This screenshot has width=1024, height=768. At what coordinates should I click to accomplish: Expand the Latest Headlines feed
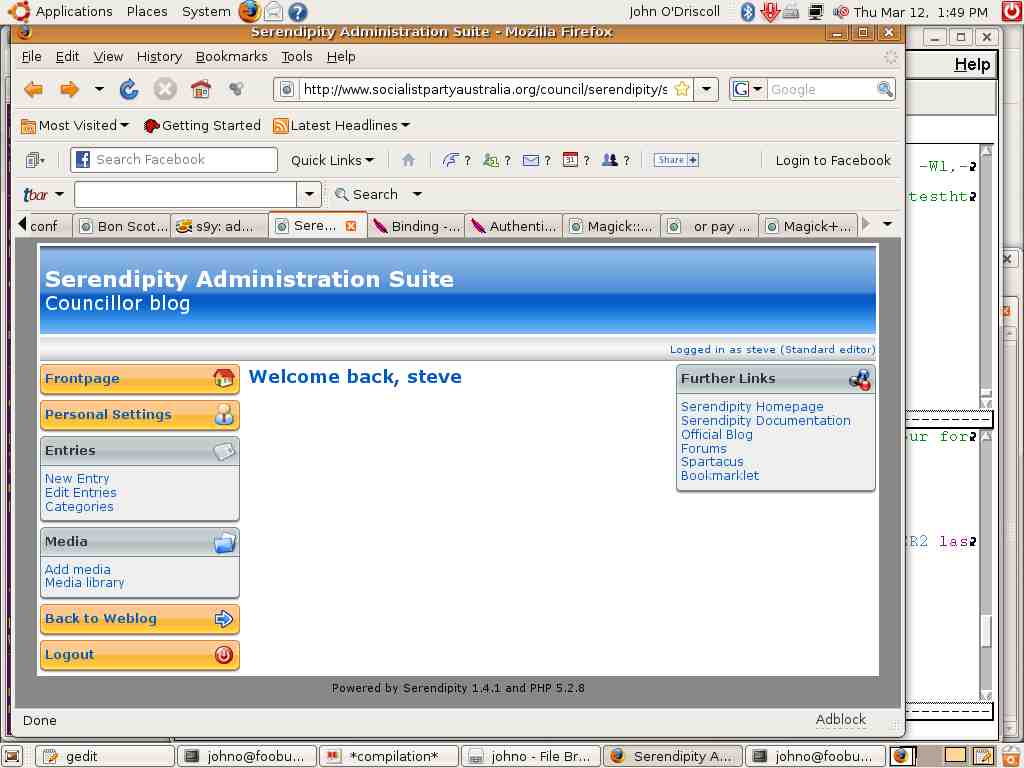340,125
